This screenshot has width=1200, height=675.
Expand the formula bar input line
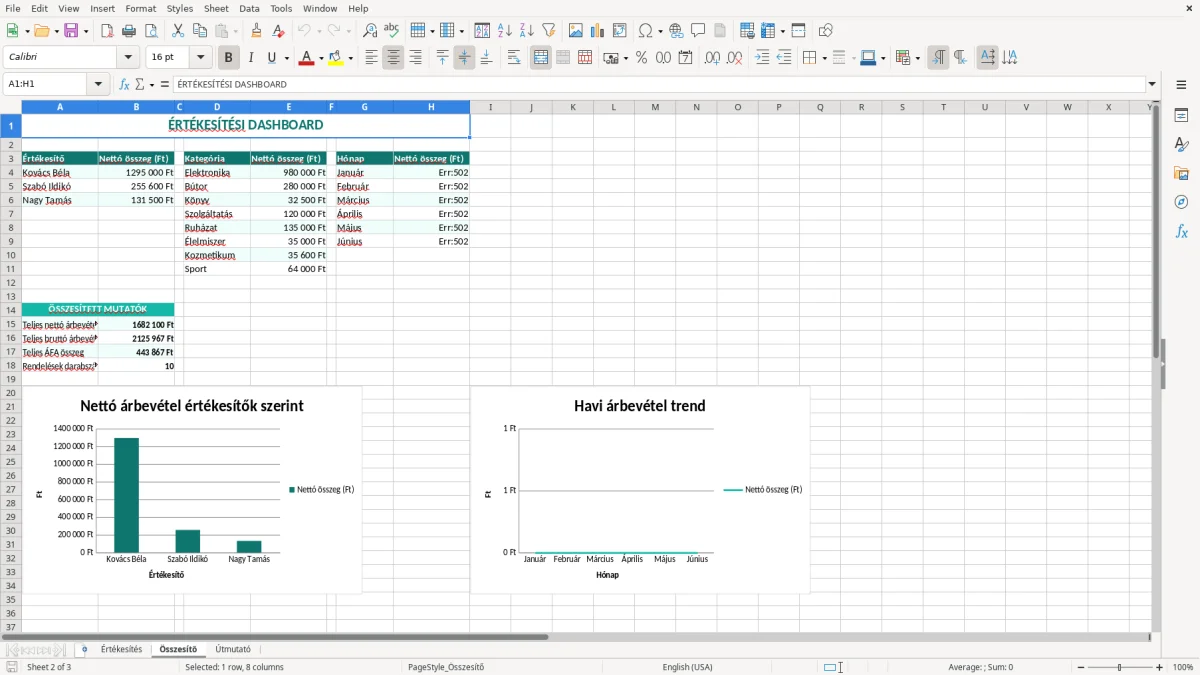pos(1152,85)
